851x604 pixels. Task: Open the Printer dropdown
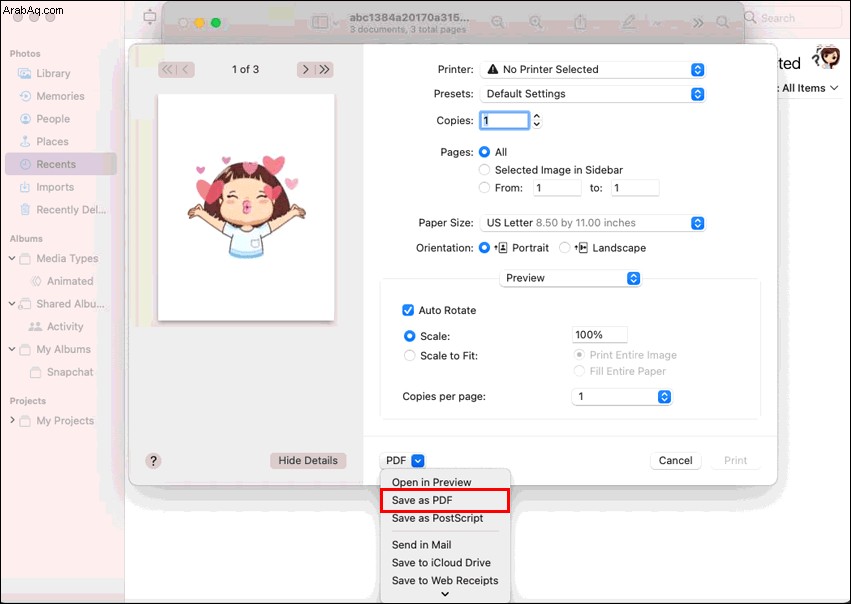click(x=593, y=69)
